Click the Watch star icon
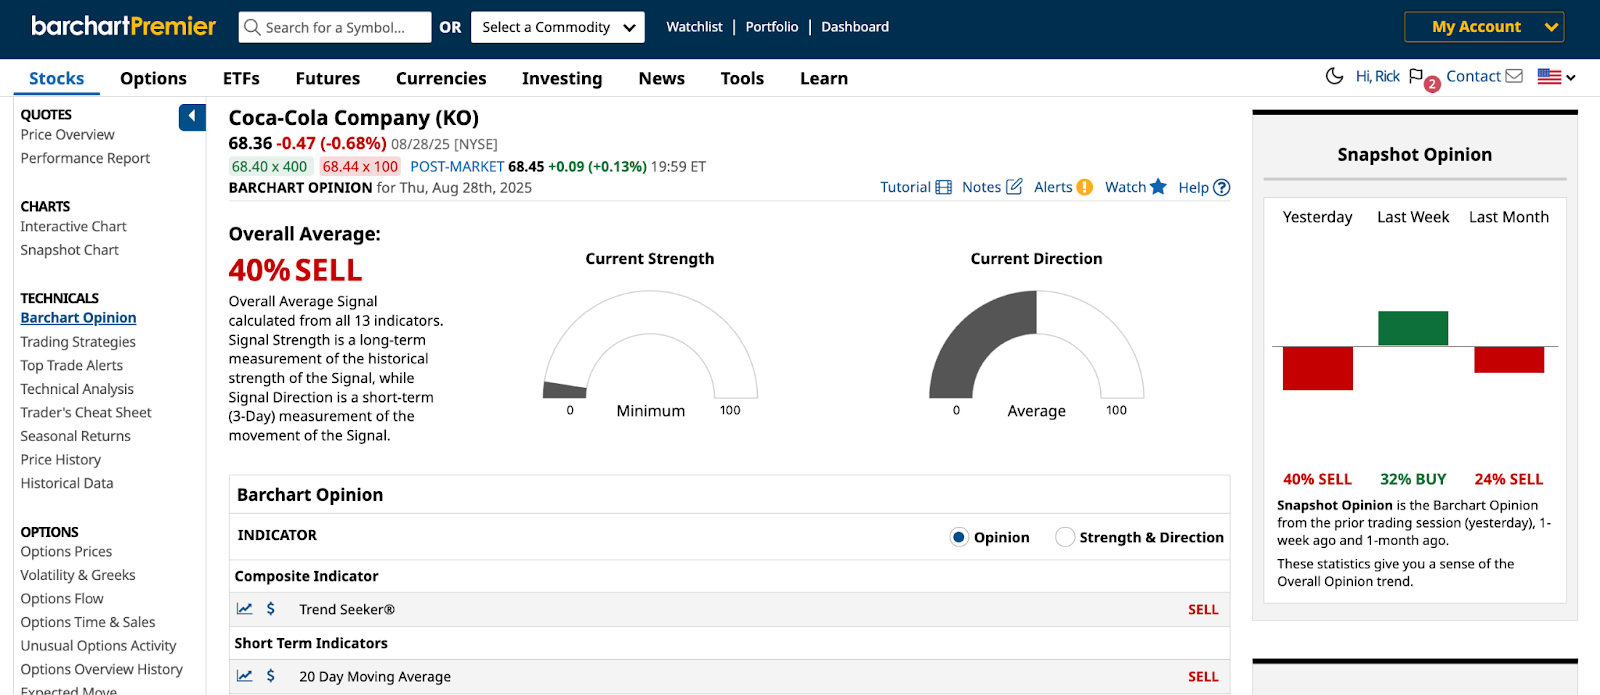This screenshot has width=1600, height=695. pos(1158,186)
